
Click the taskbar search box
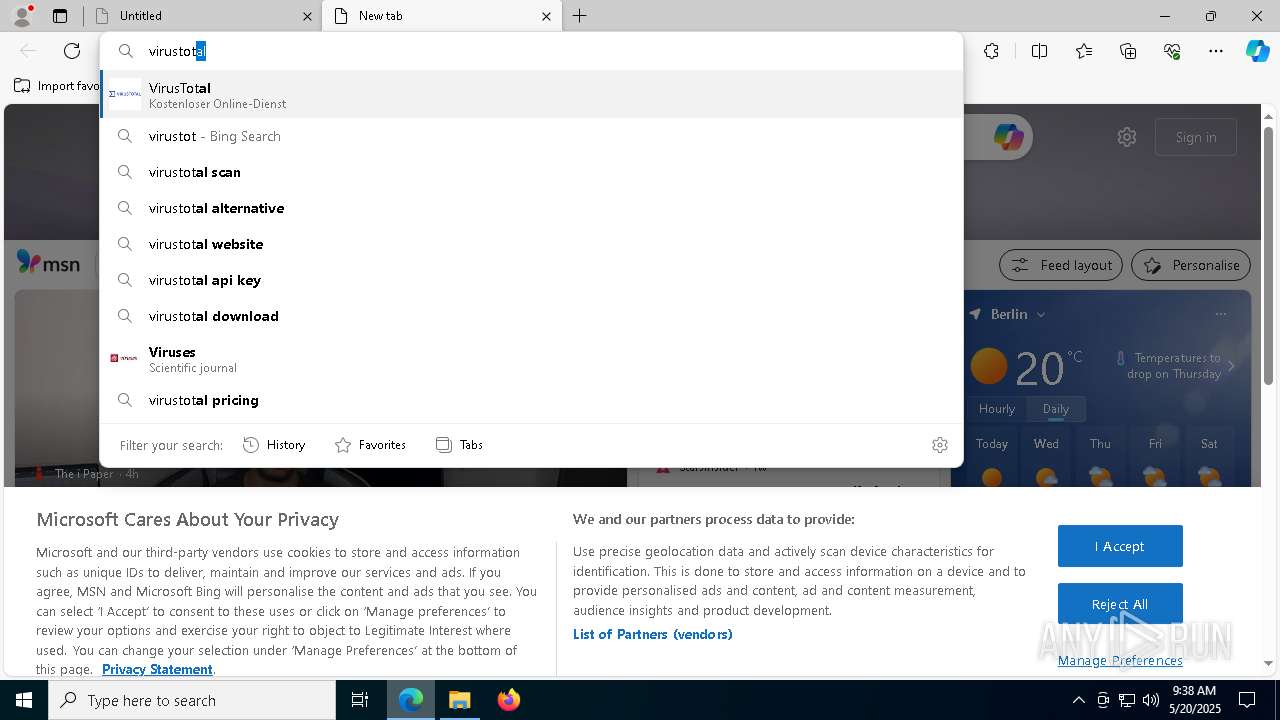tap(192, 700)
